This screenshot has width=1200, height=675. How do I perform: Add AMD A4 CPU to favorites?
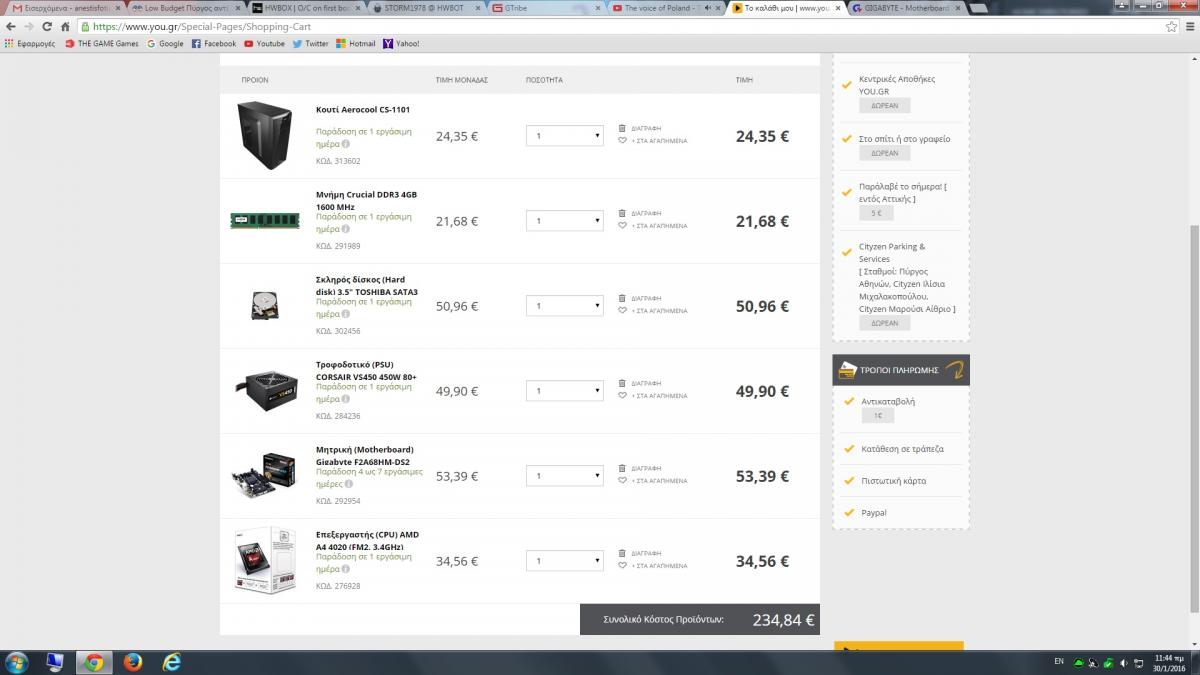(x=622, y=566)
